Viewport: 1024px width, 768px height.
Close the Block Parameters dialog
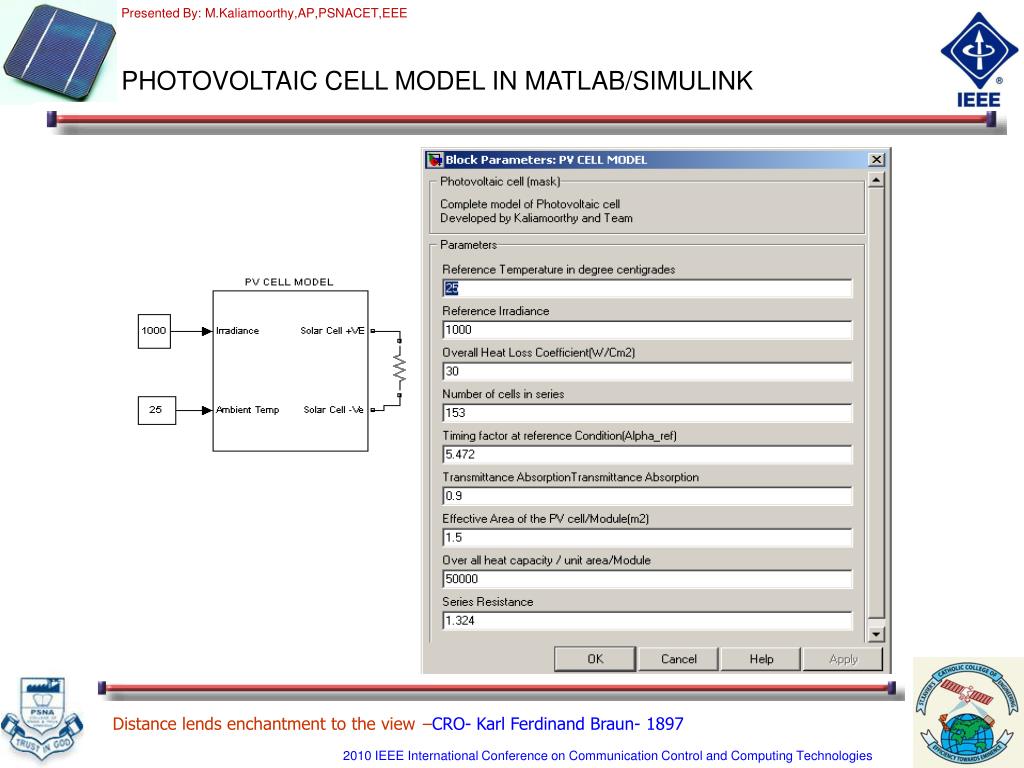coord(876,159)
